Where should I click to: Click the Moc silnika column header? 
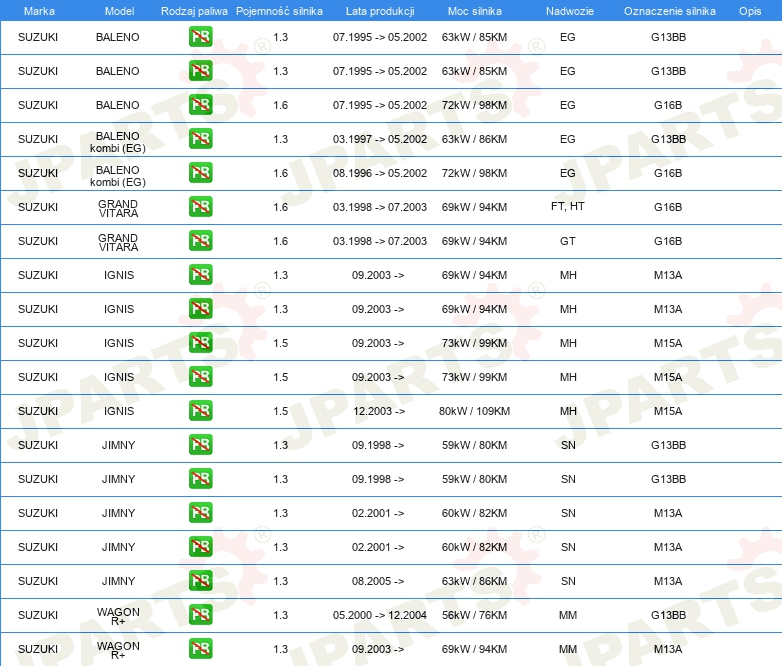pyautogui.click(x=475, y=11)
